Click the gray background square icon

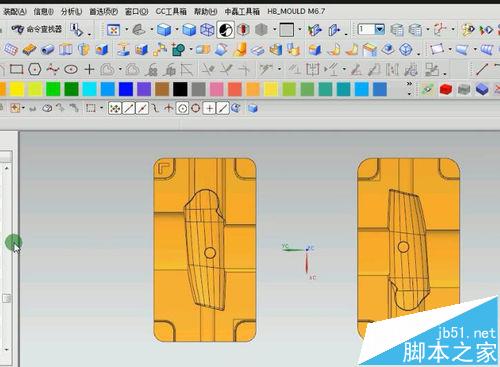[x=286, y=30]
